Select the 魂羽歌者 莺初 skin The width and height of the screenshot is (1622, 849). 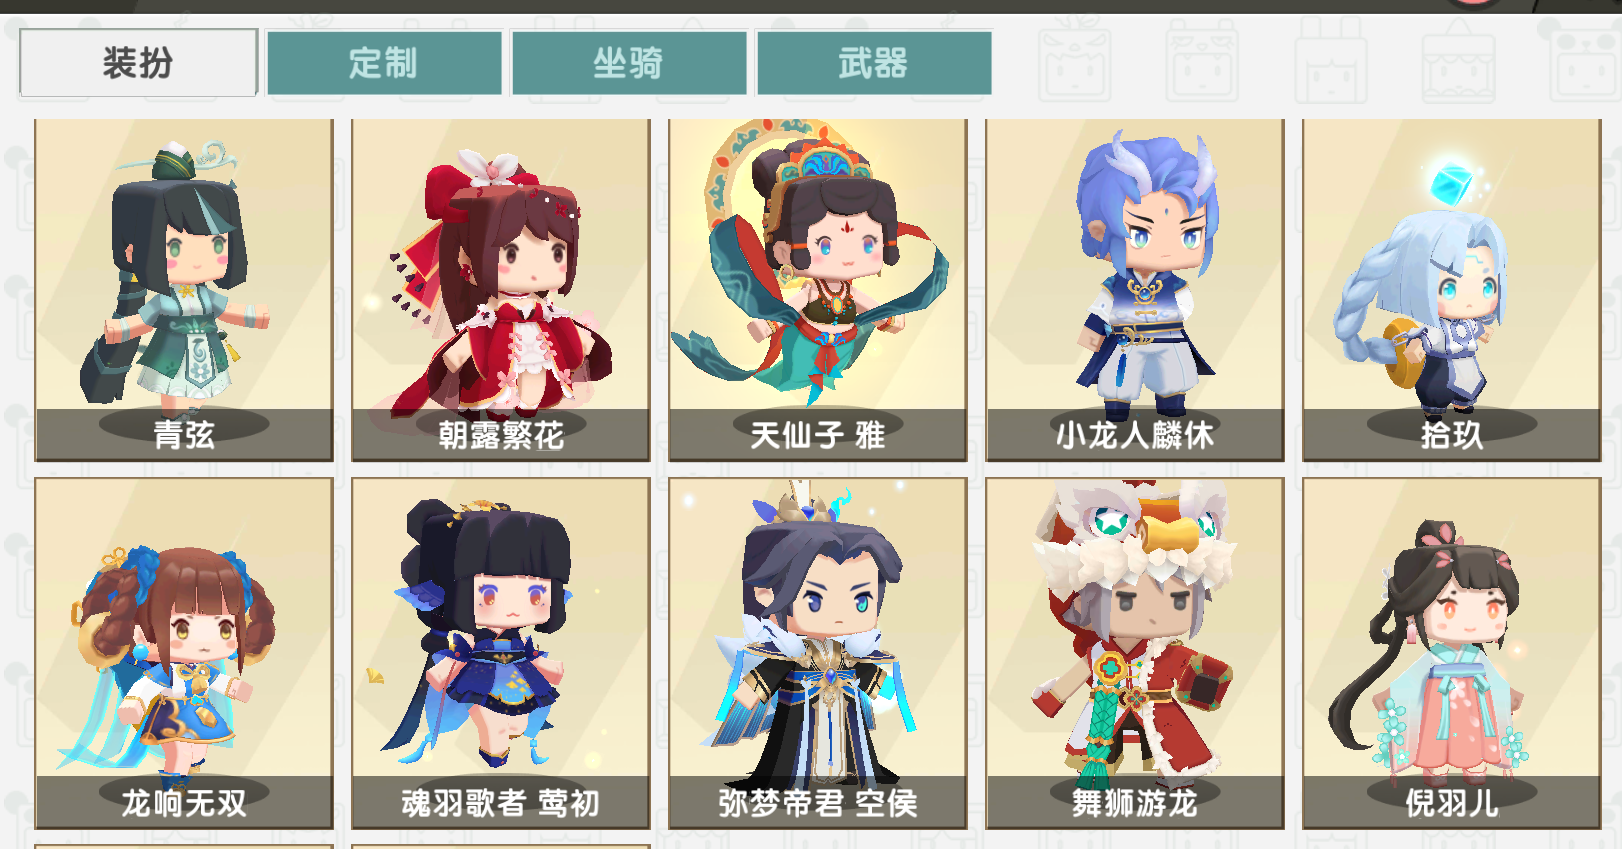click(501, 653)
